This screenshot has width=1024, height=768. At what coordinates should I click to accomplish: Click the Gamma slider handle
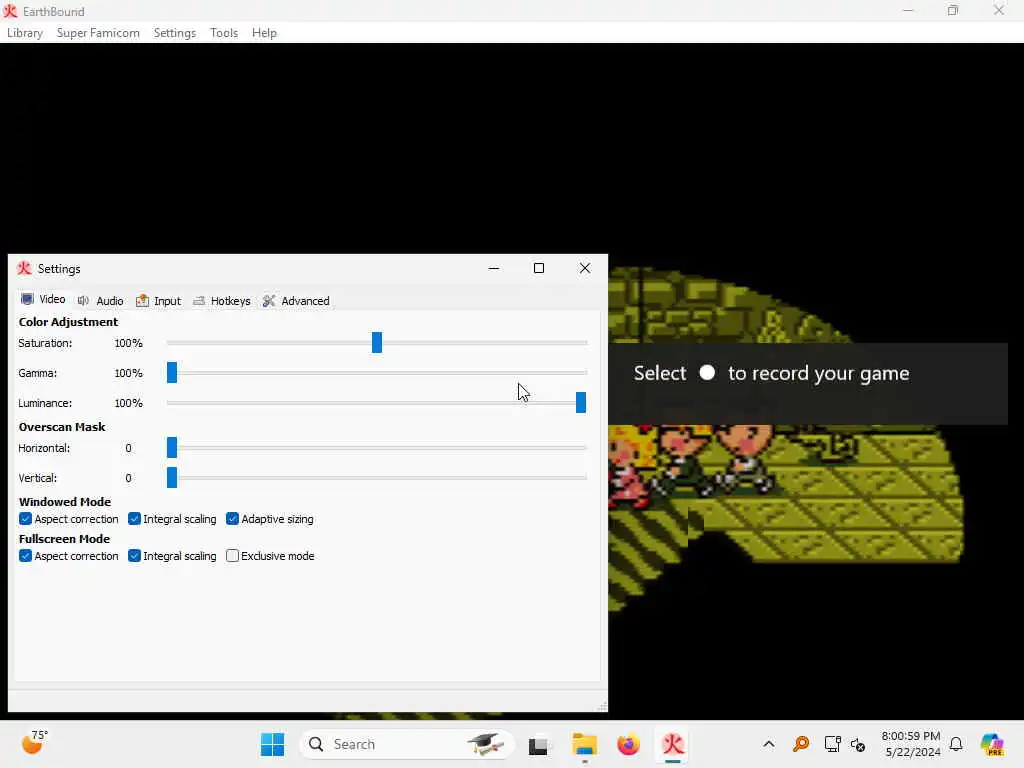172,372
